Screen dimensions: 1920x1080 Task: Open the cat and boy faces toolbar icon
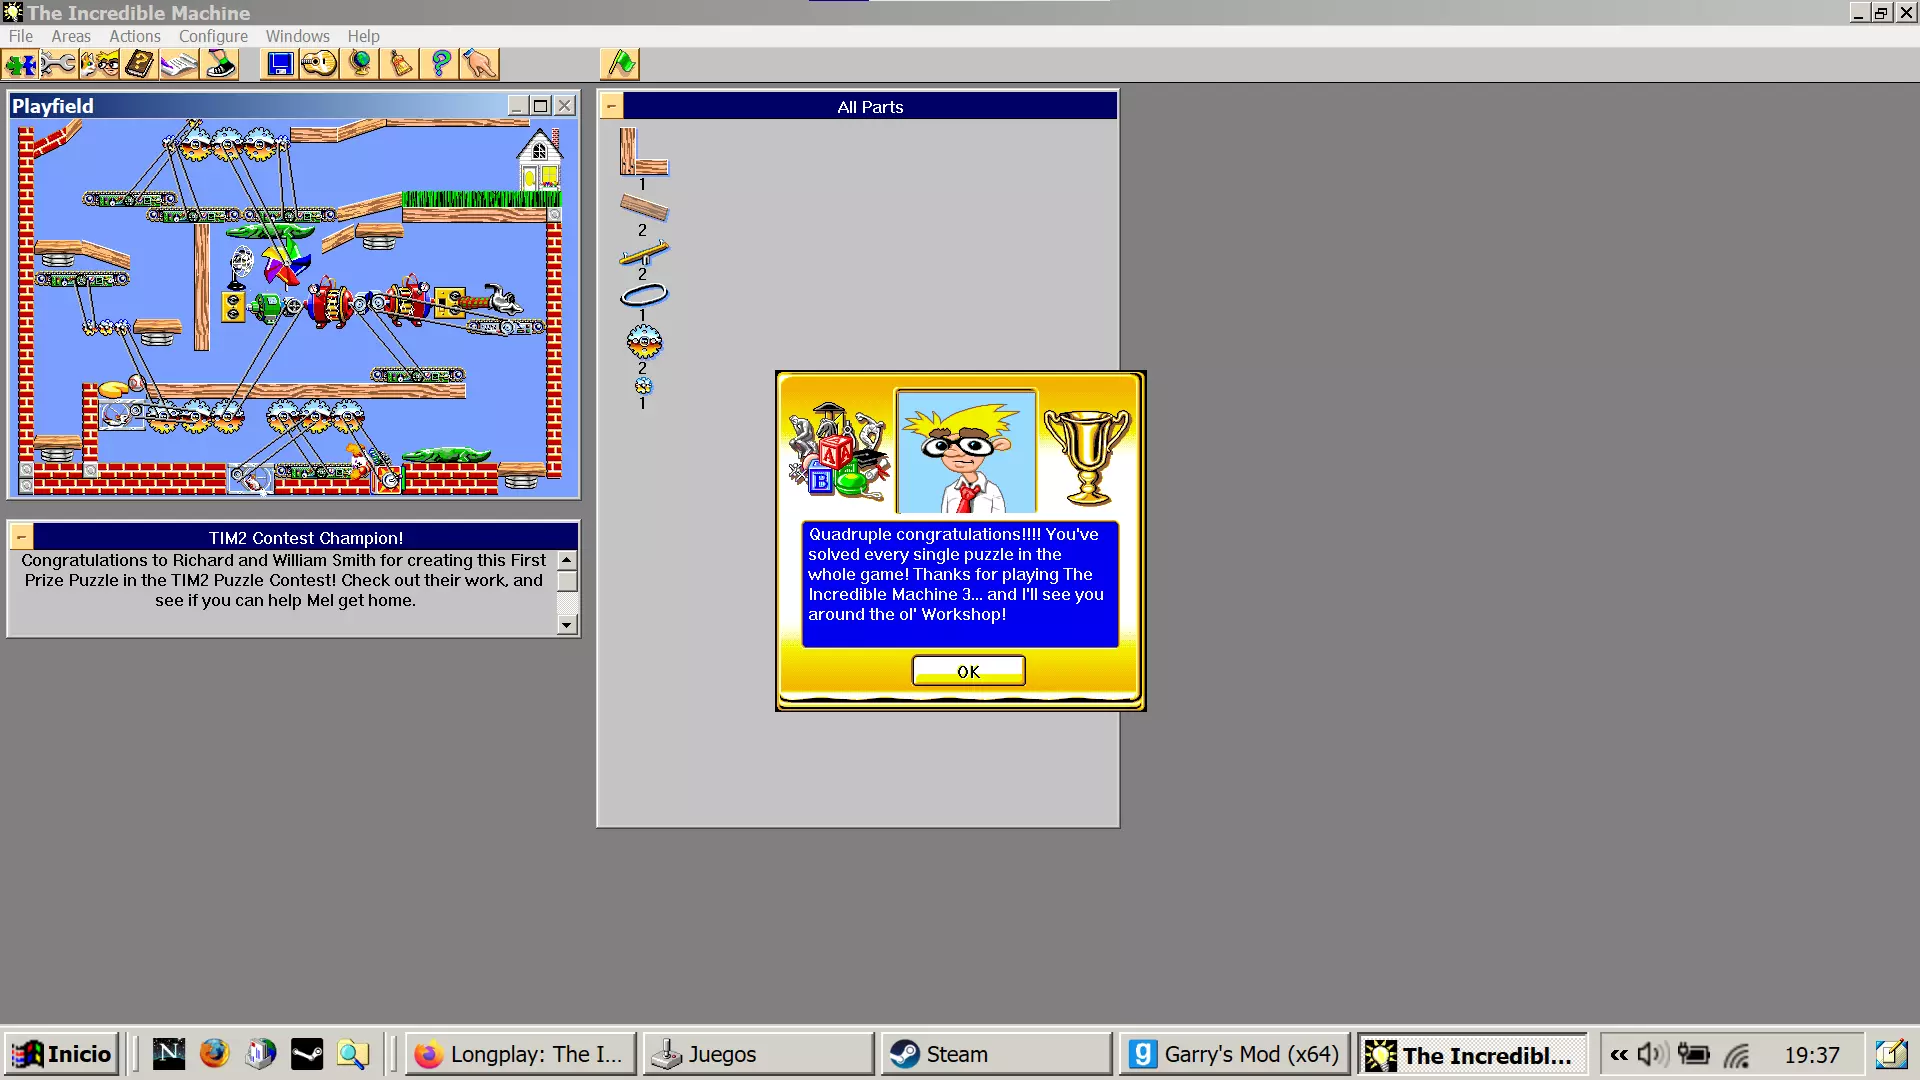click(x=100, y=65)
